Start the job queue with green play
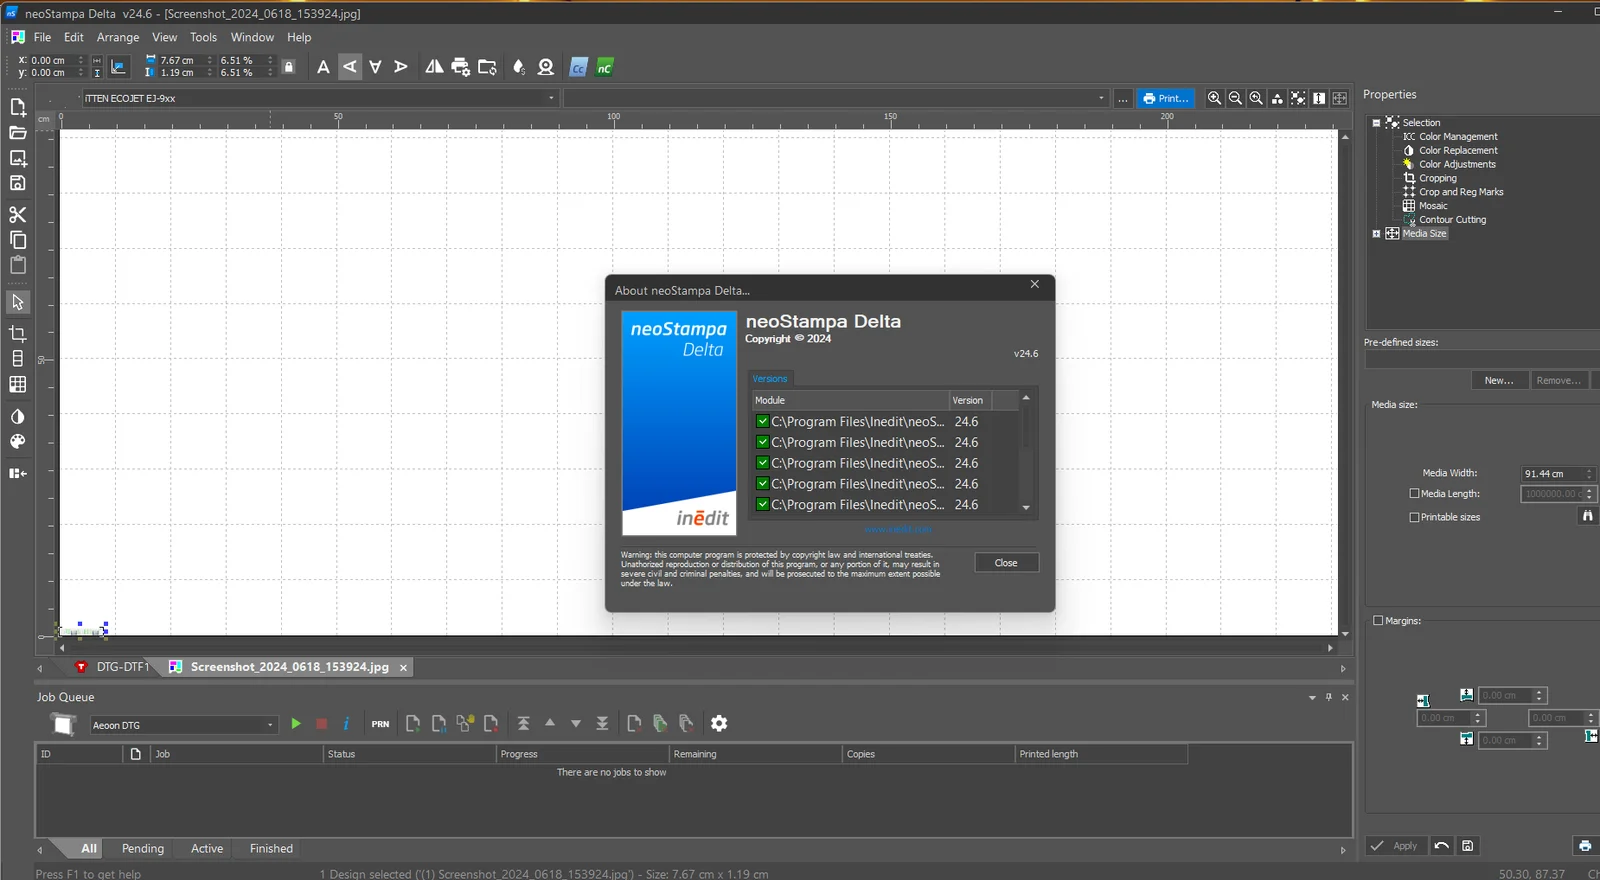 pos(296,724)
